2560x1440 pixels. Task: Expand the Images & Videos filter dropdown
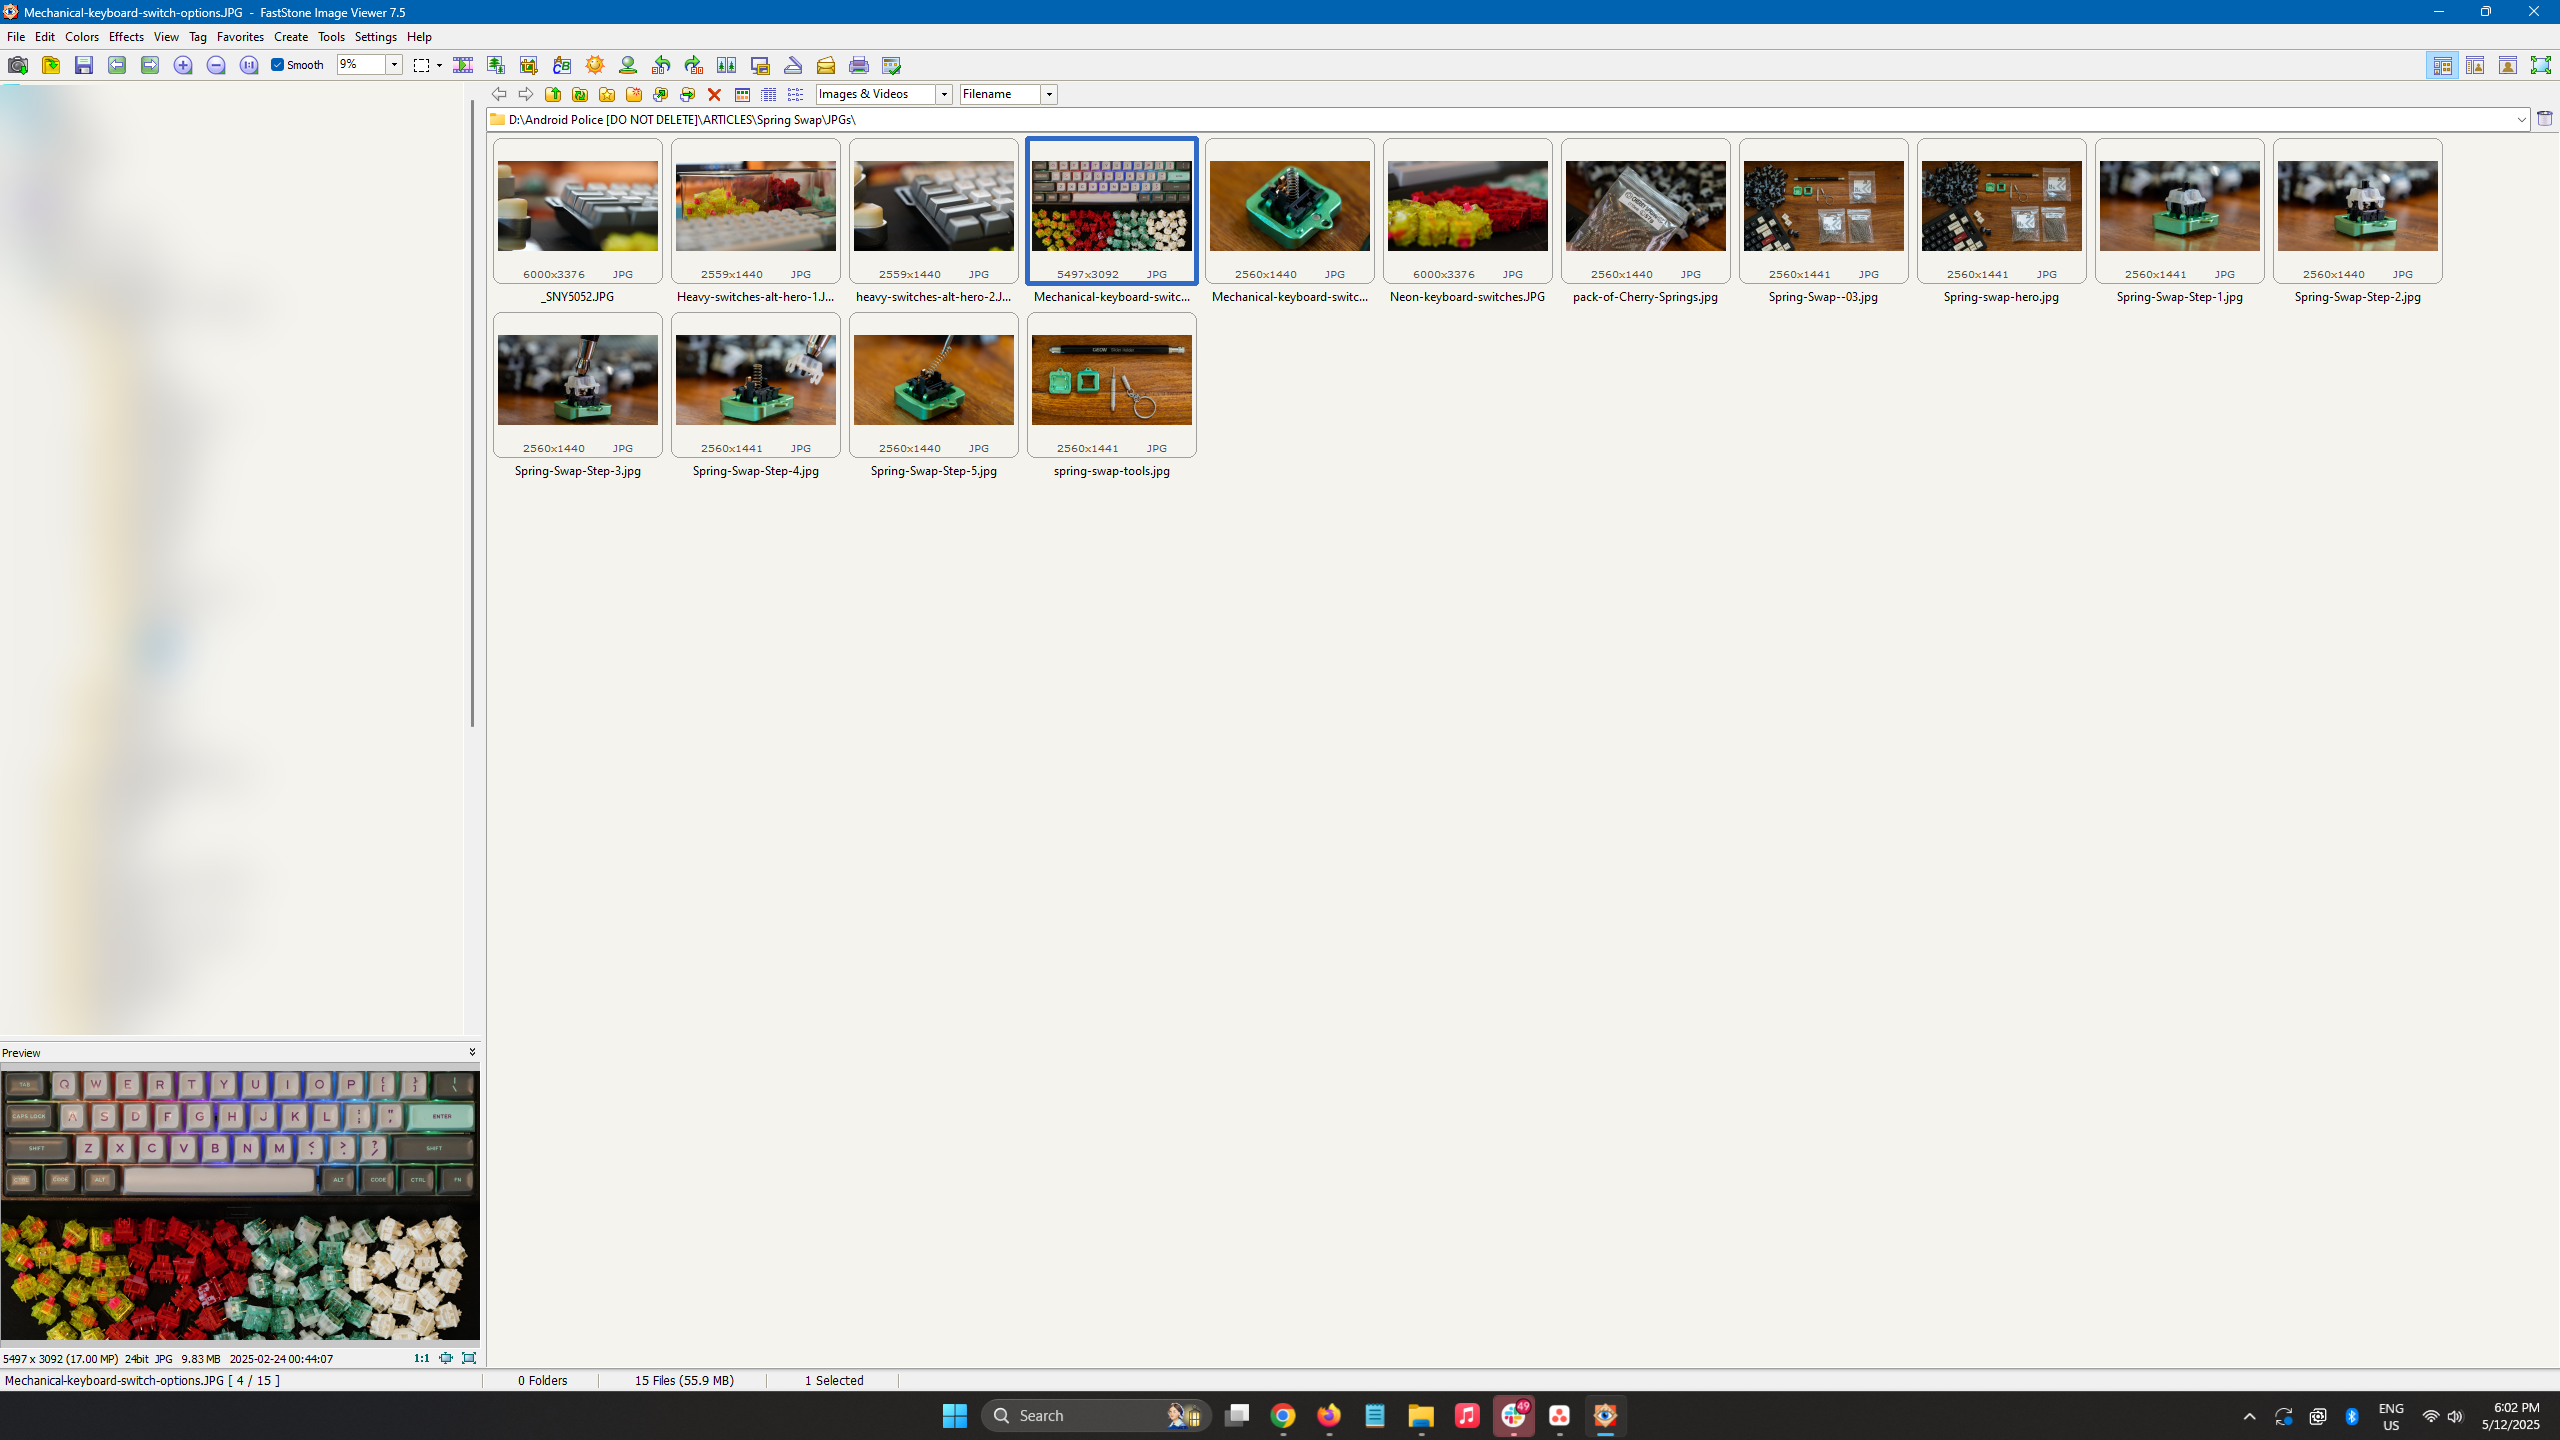(x=943, y=95)
